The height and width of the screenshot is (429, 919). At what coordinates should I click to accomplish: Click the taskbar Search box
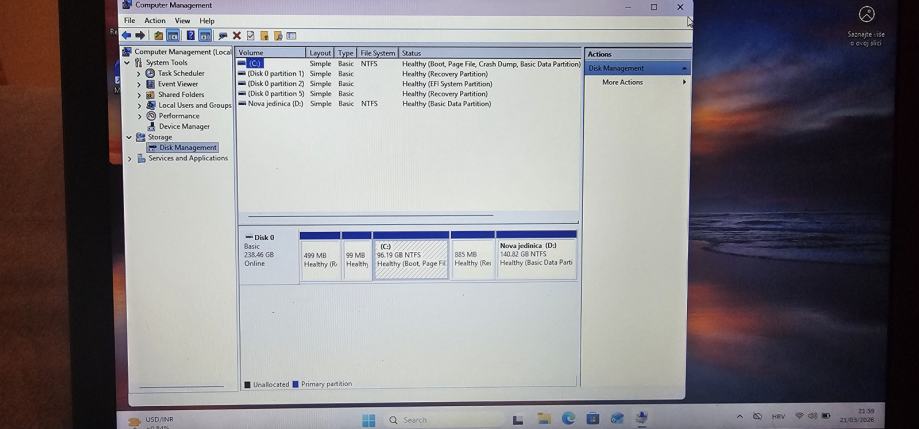click(443, 420)
